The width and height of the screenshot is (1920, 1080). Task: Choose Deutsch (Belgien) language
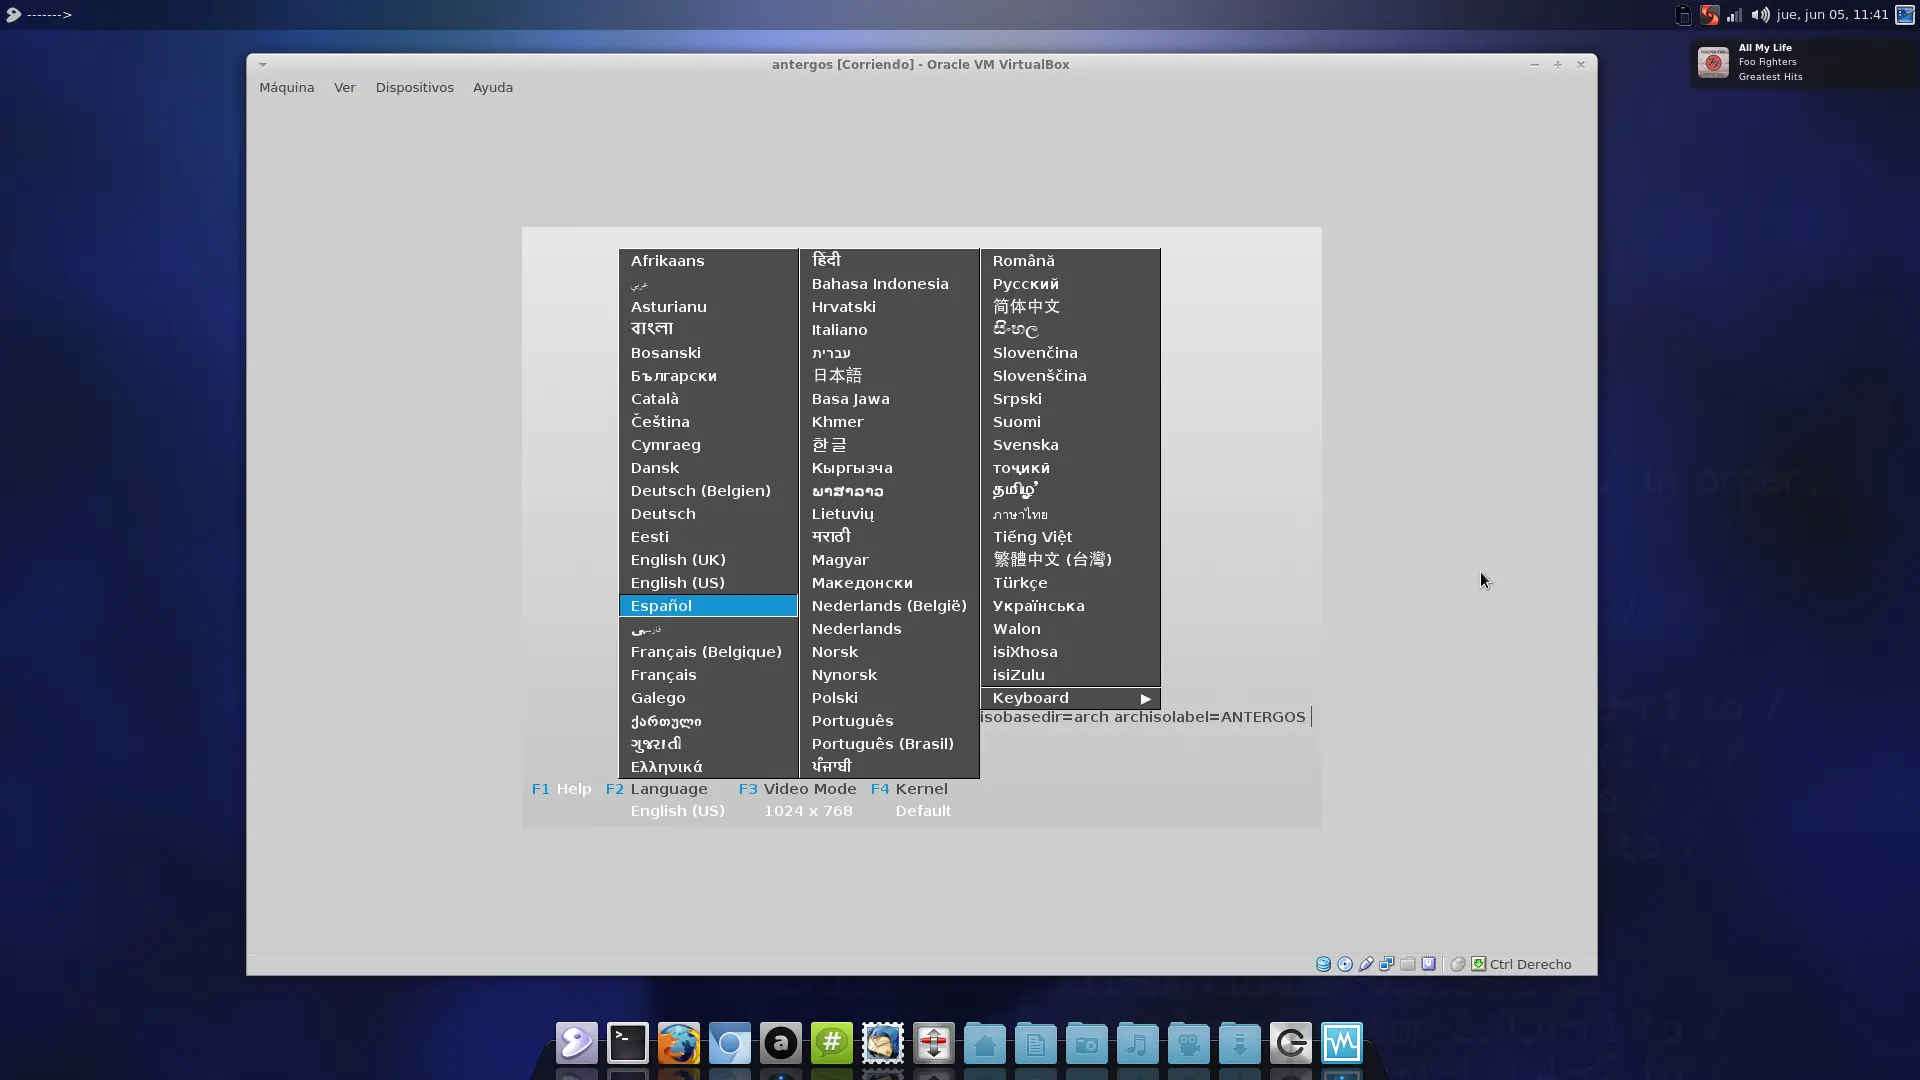coord(708,491)
